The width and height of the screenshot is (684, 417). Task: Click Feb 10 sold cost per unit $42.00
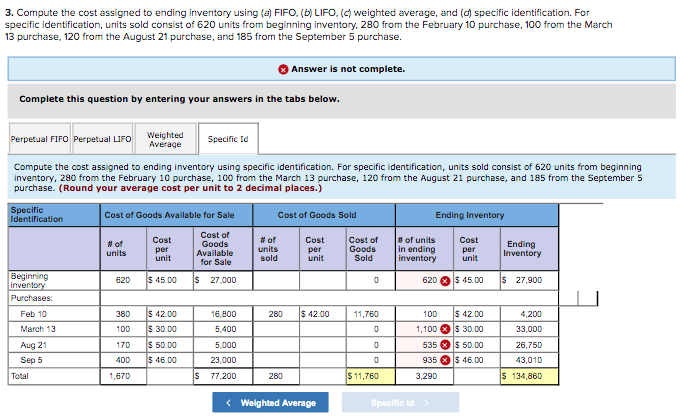(x=323, y=314)
